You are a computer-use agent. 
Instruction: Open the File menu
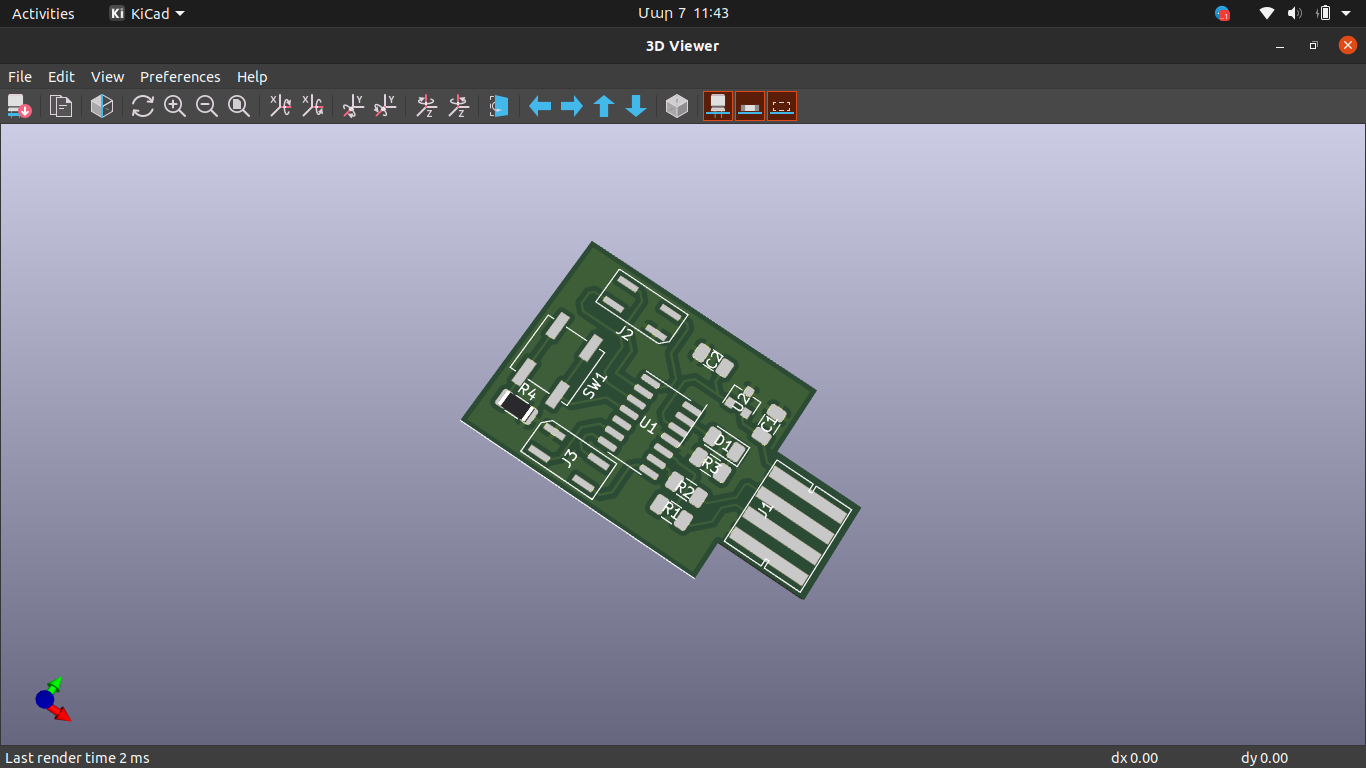[x=20, y=77]
